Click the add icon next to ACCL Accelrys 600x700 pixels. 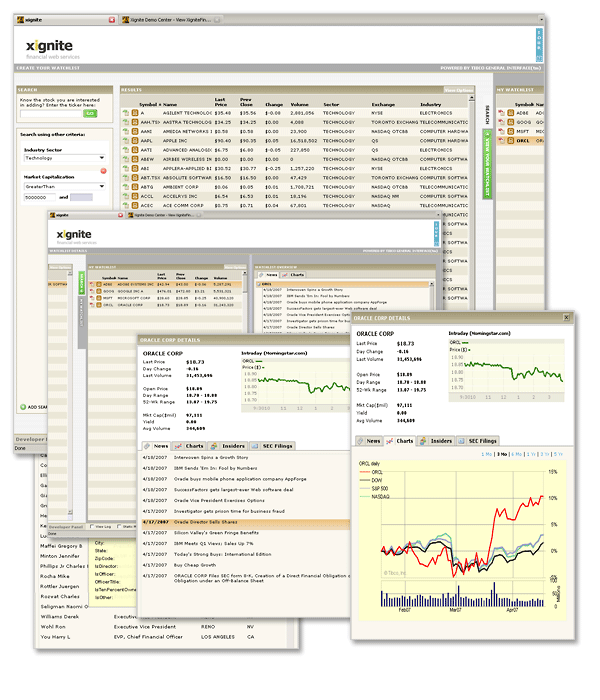pyautogui.click(x=126, y=196)
